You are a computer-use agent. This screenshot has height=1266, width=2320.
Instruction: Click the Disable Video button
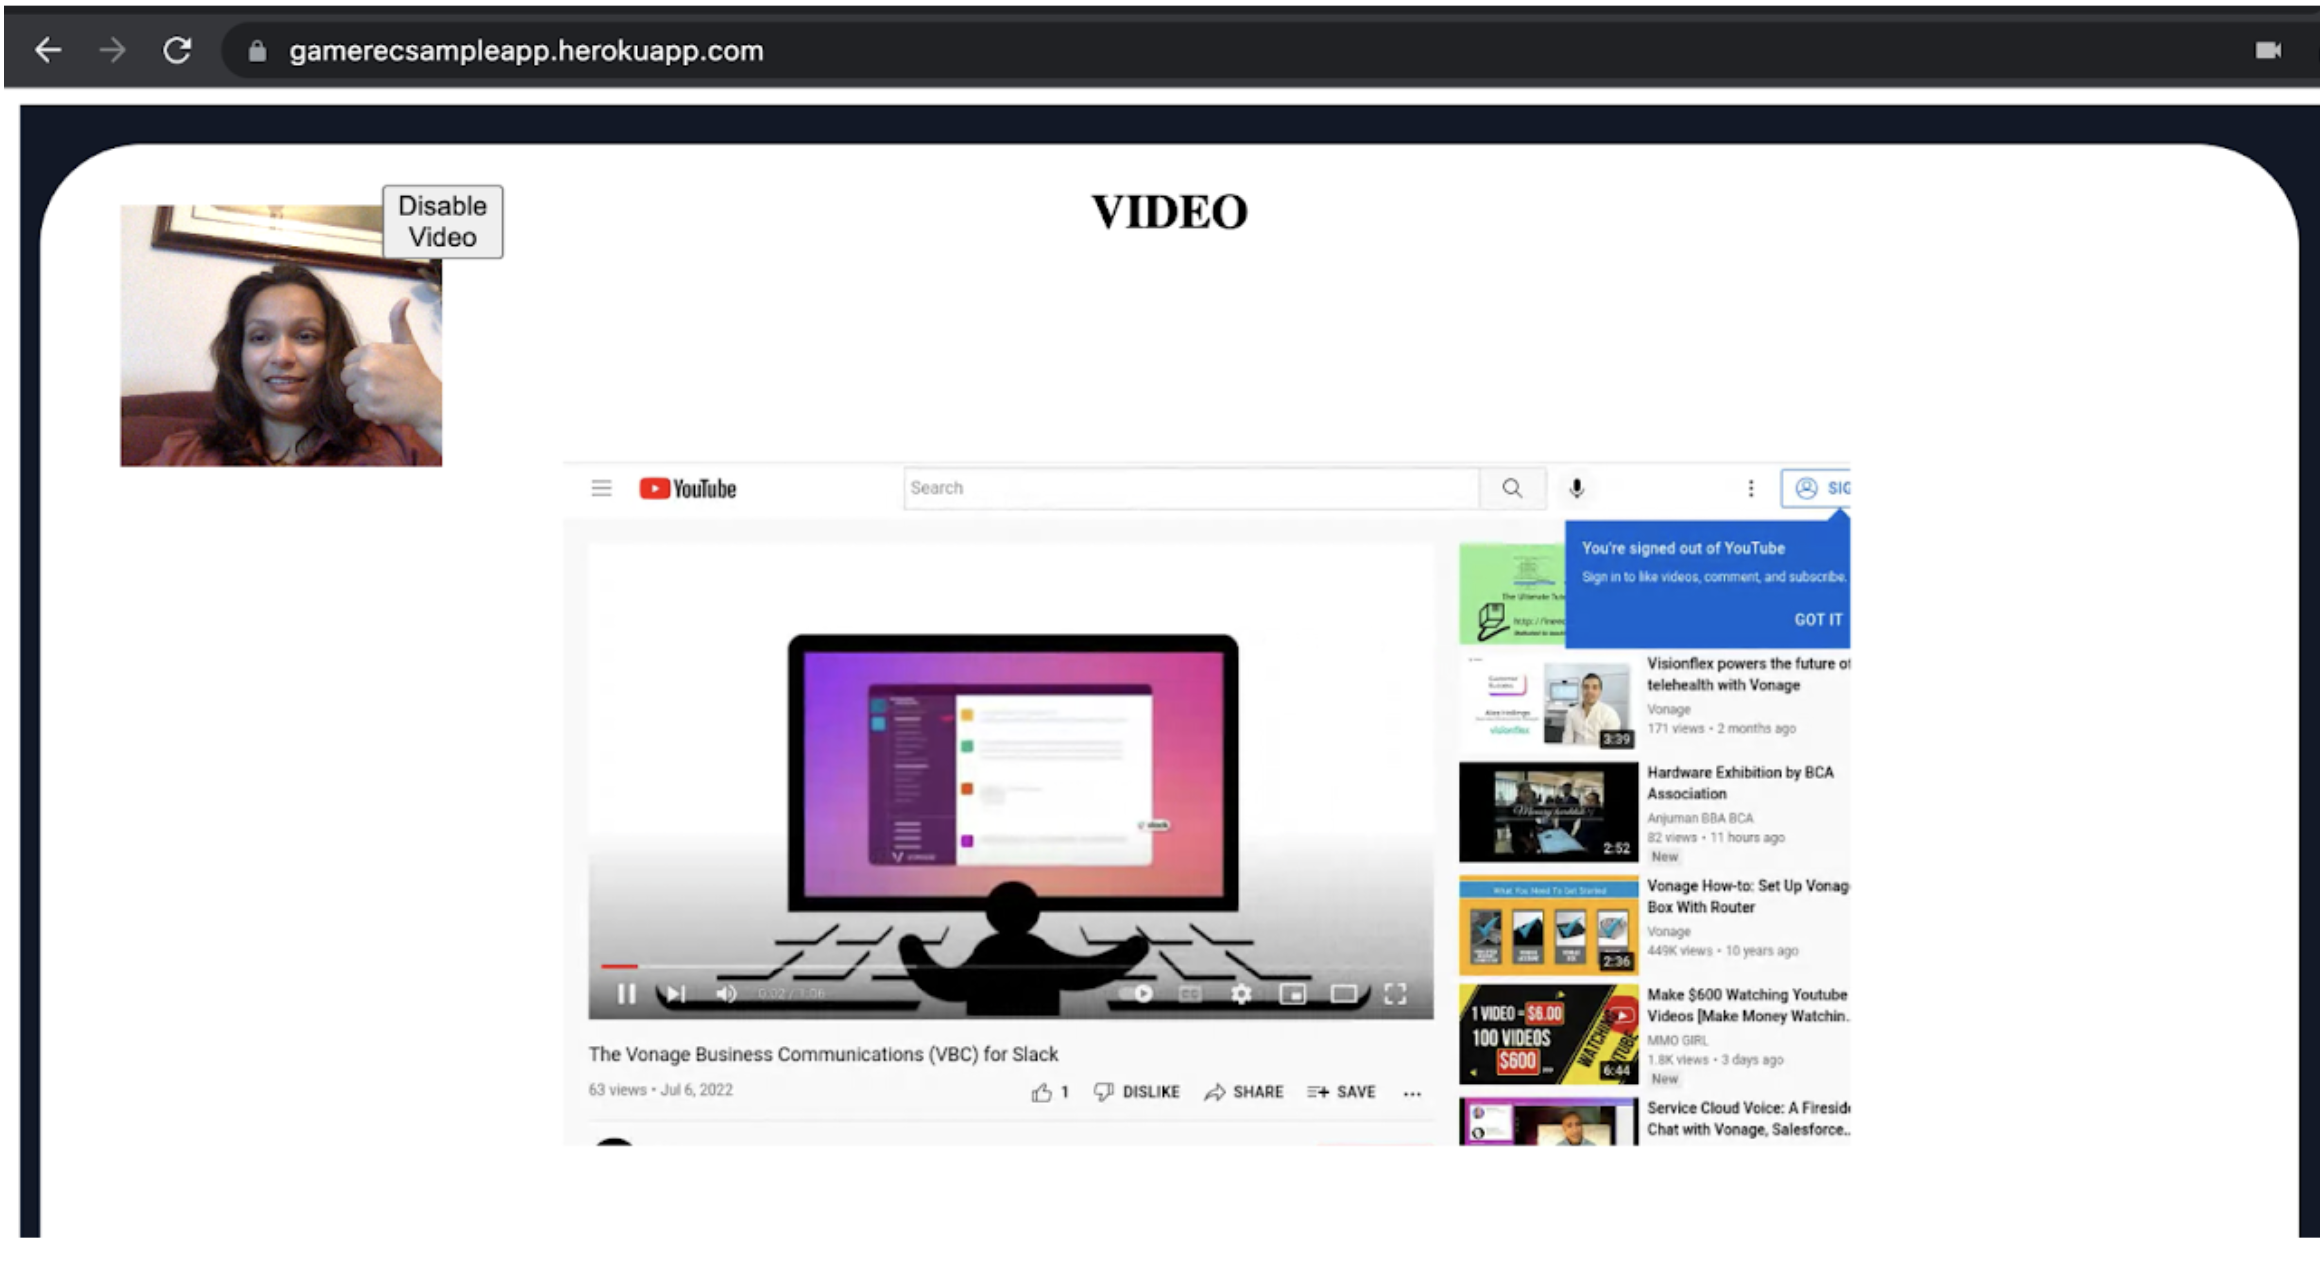[x=442, y=221]
